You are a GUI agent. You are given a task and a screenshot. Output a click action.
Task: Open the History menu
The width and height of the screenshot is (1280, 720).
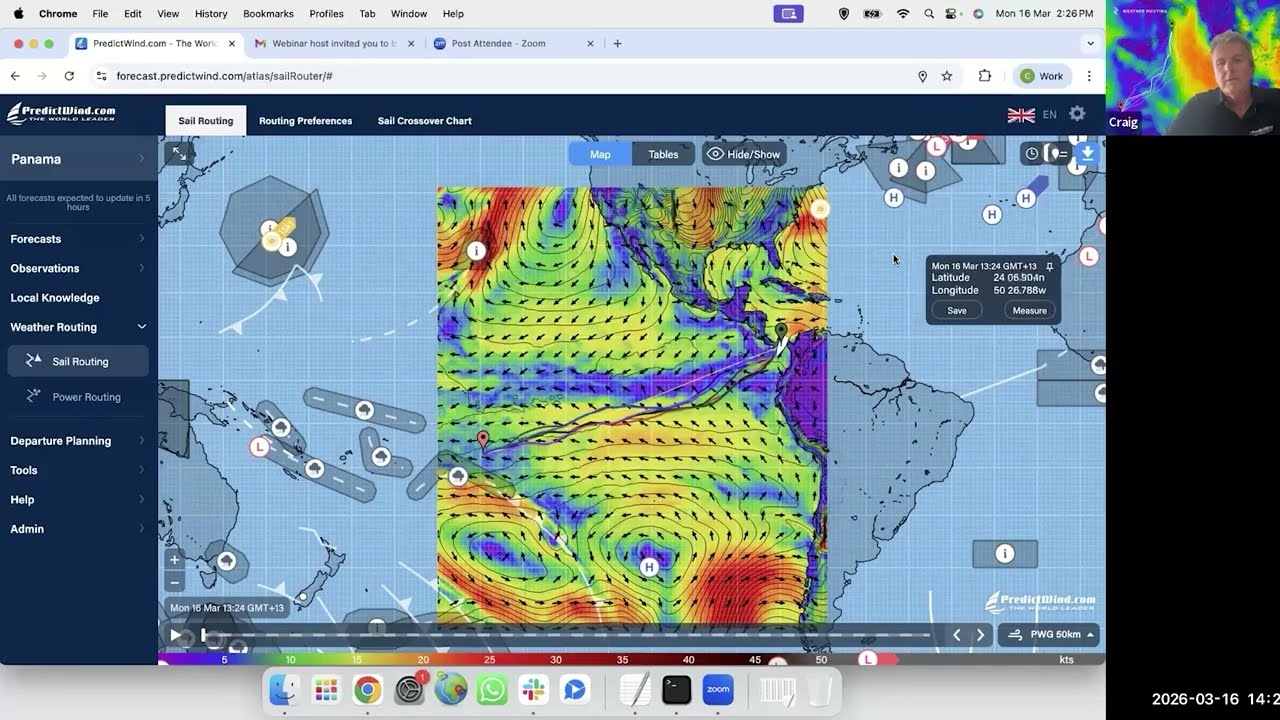pyautogui.click(x=211, y=14)
